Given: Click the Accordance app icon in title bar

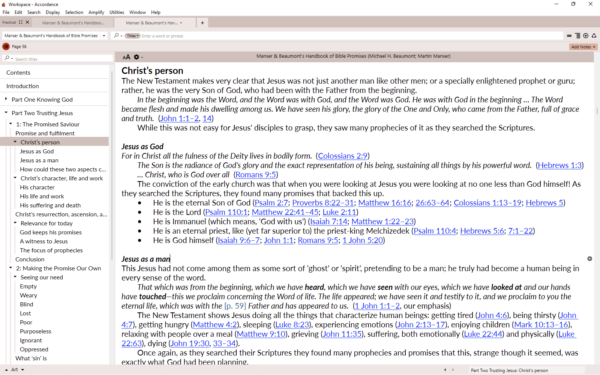Looking at the screenshot, I should coord(4,4).
